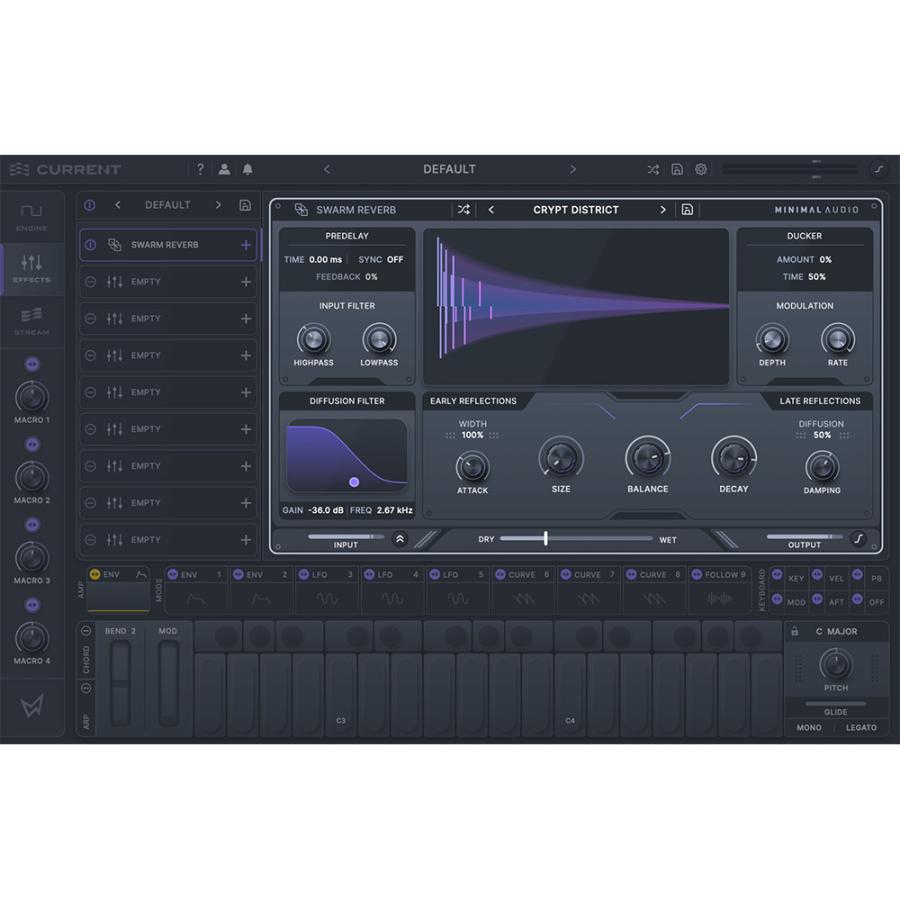Click the DECAY knob
This screenshot has width=900, height=900.
pos(734,458)
